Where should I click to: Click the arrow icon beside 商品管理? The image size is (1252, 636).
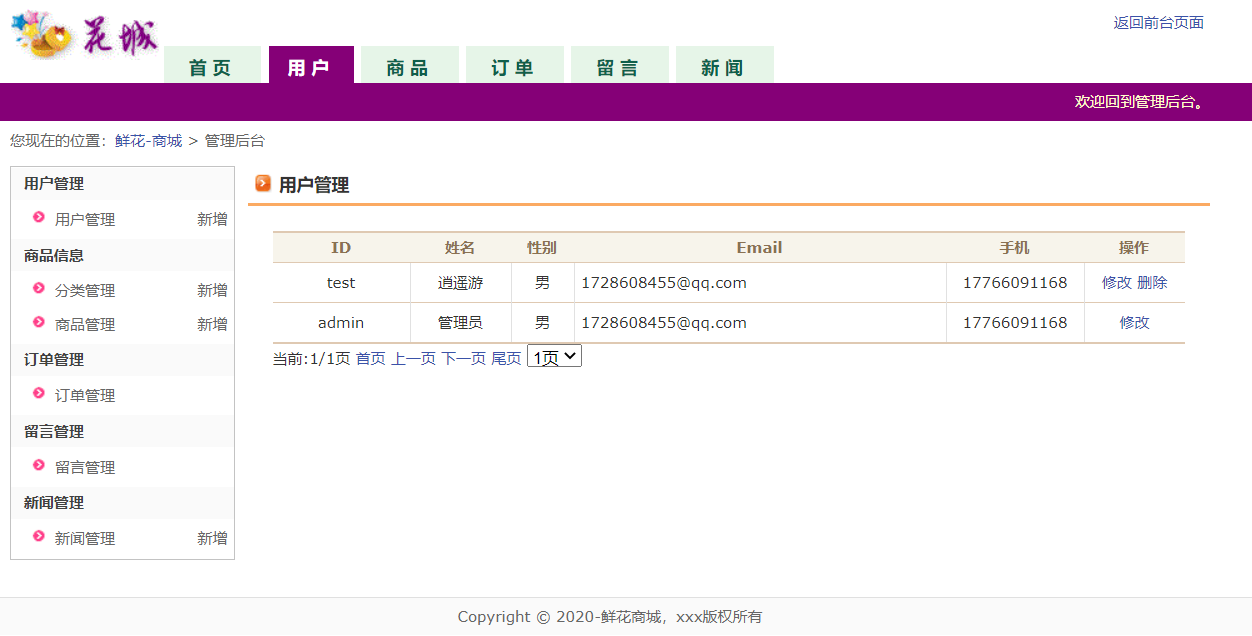[38, 325]
